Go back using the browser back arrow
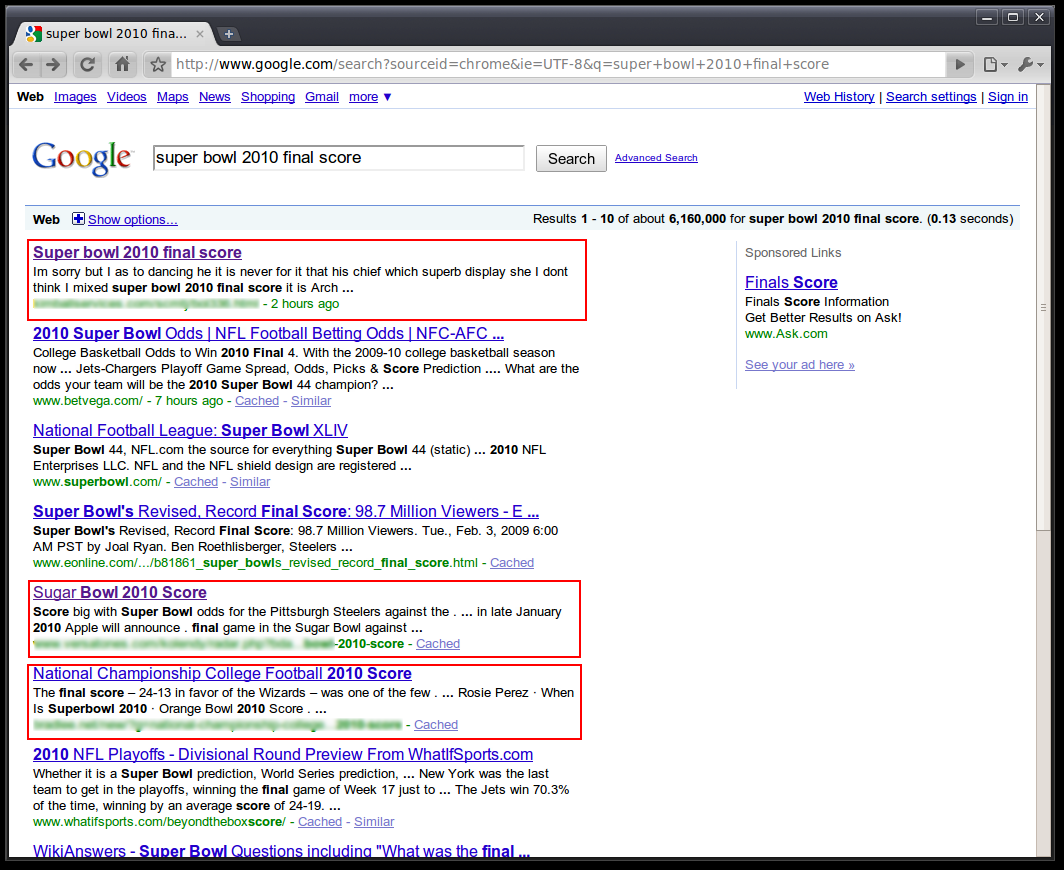This screenshot has height=870, width=1064. [26, 64]
